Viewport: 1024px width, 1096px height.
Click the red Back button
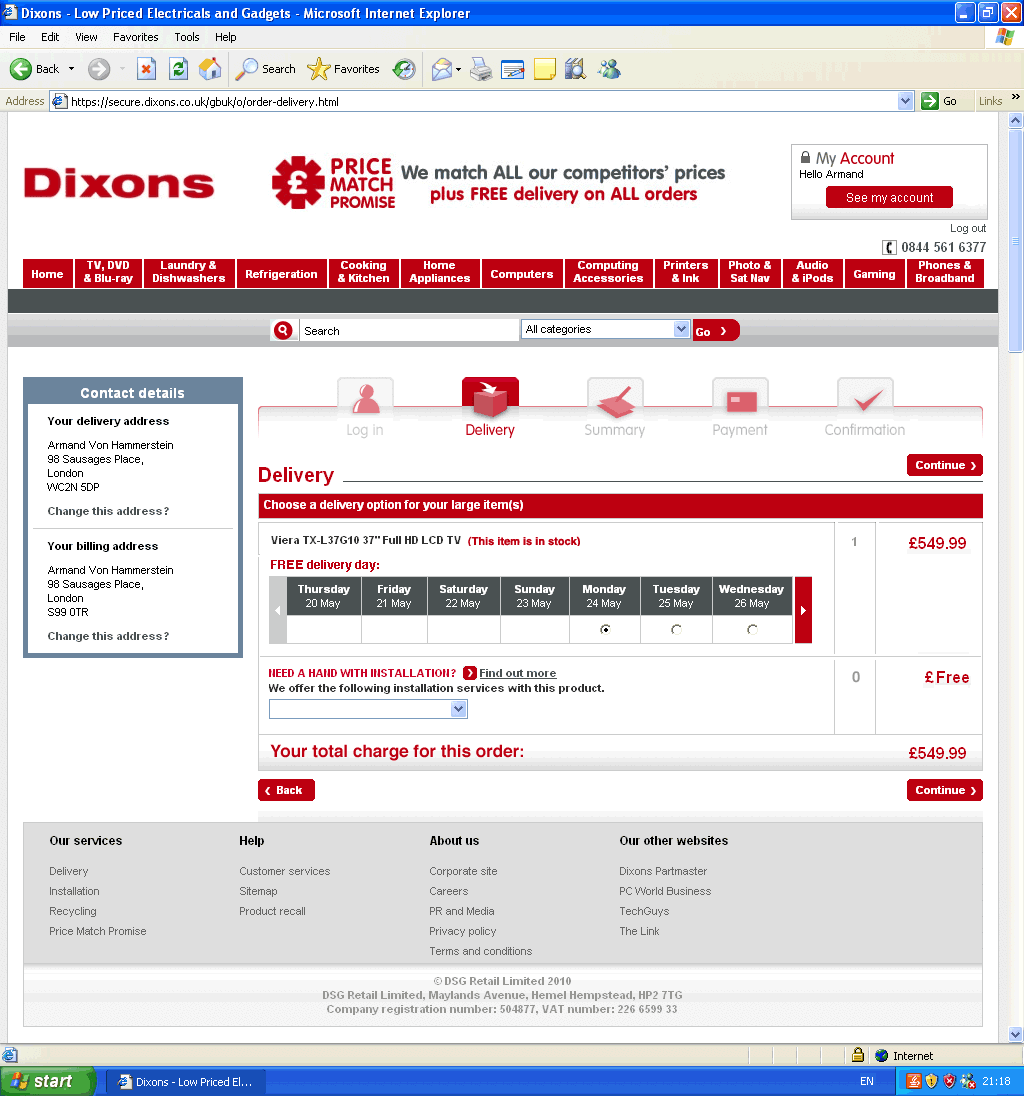(287, 790)
